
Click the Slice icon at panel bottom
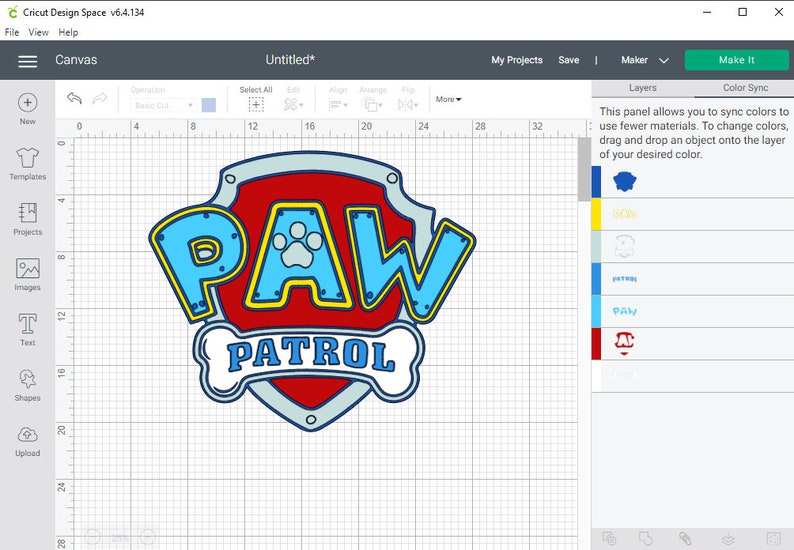tap(610, 538)
